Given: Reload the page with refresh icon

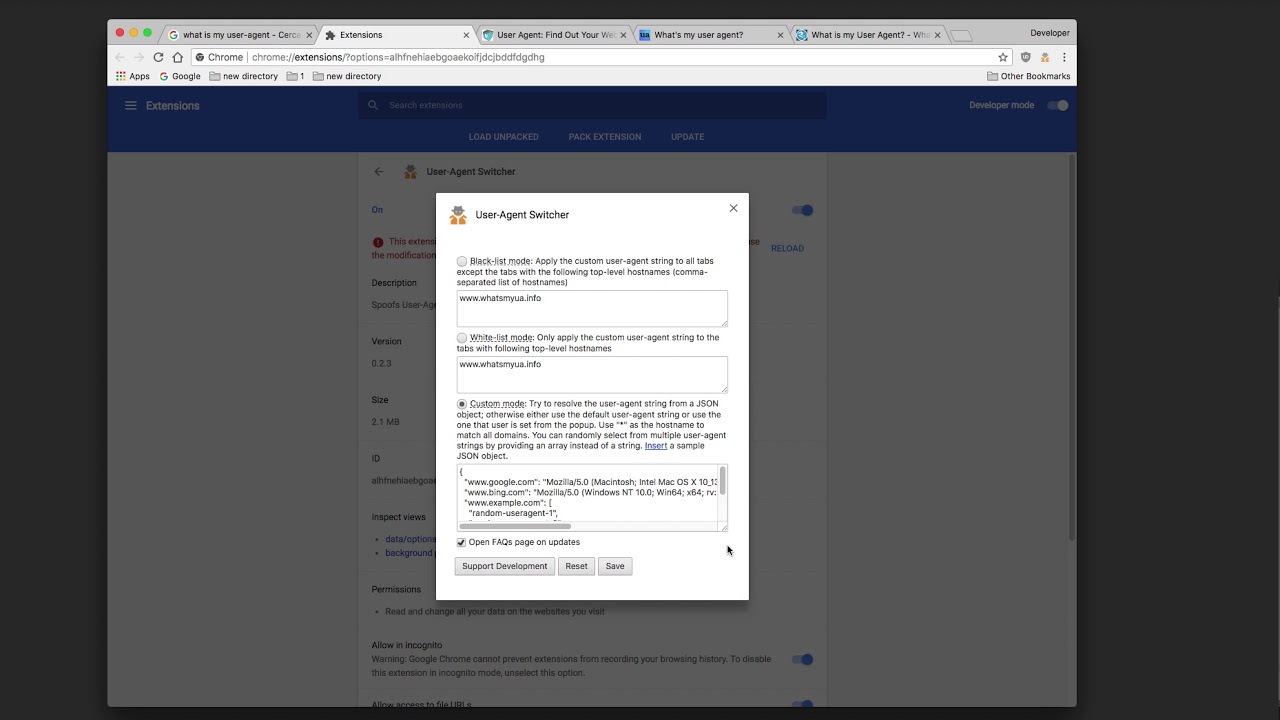Looking at the screenshot, I should click(158, 57).
